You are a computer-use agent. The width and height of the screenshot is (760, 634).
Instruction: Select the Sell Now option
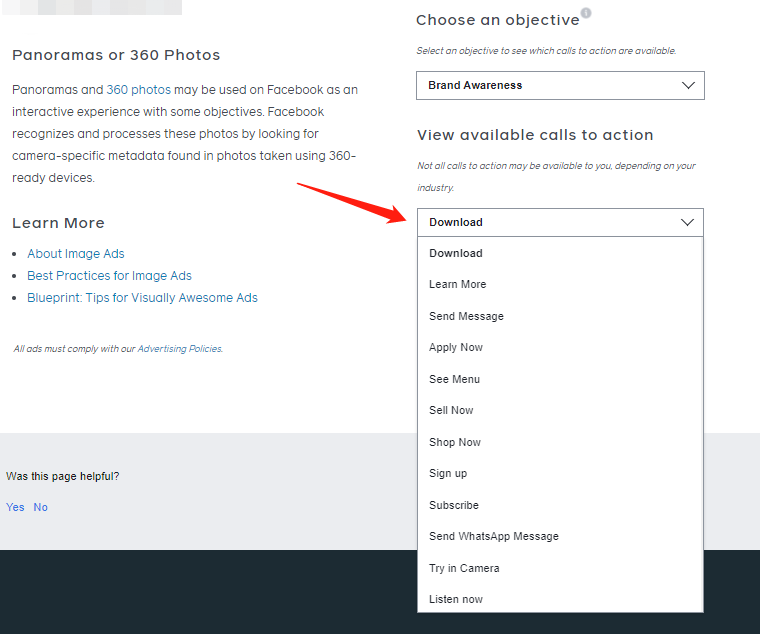pos(451,410)
